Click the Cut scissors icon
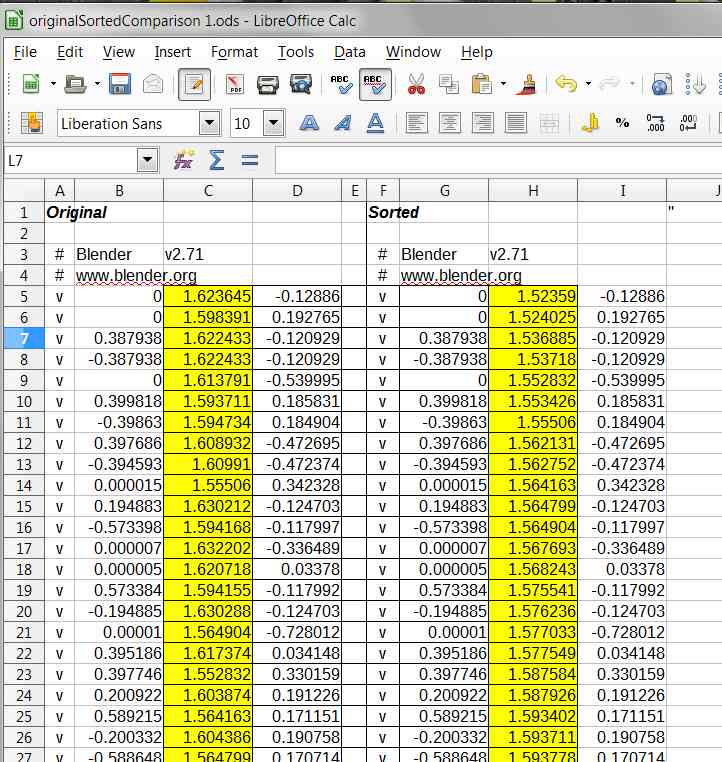 [417, 85]
